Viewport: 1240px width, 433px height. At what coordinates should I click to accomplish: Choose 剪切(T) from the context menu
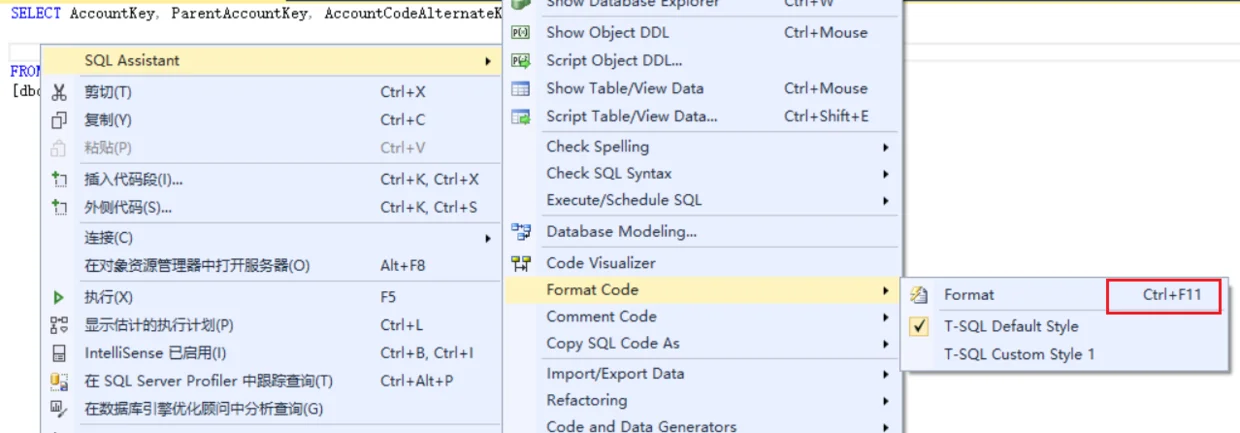(x=271, y=92)
